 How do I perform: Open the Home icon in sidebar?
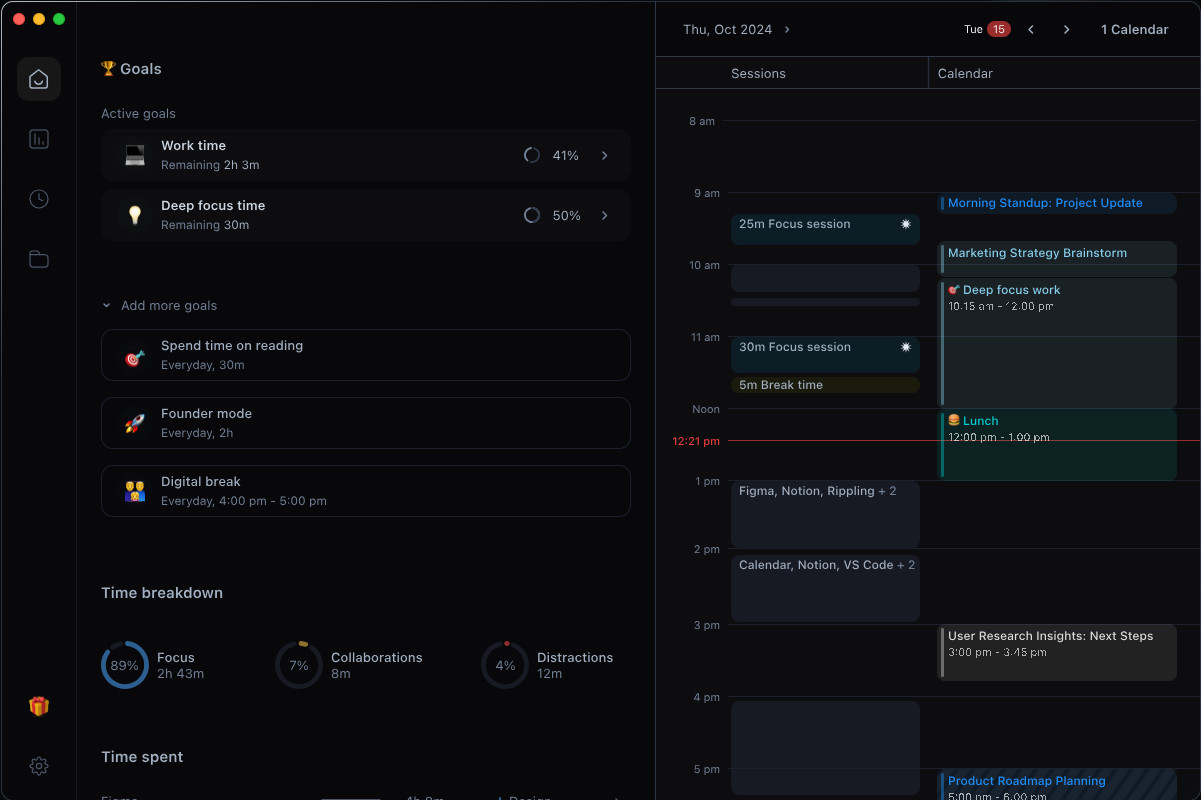39,79
